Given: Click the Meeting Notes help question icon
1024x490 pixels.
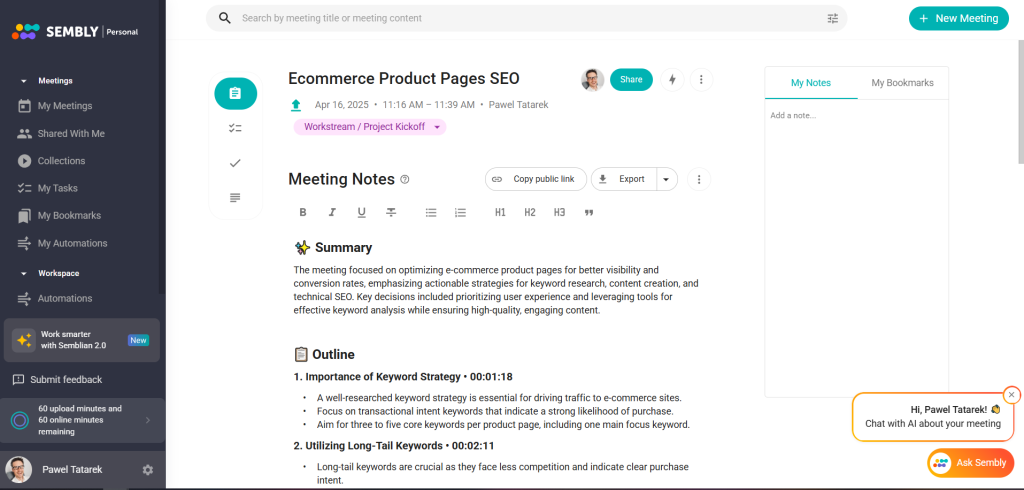Looking at the screenshot, I should click(405, 180).
